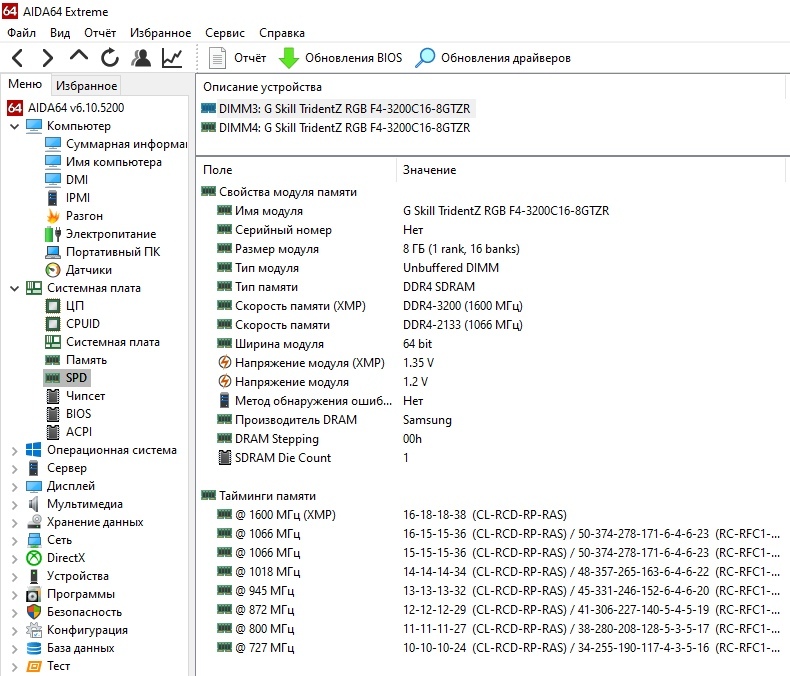The width and height of the screenshot is (790, 676).
Task: Click Обновления BIOS in the toolbar
Action: [x=341, y=58]
